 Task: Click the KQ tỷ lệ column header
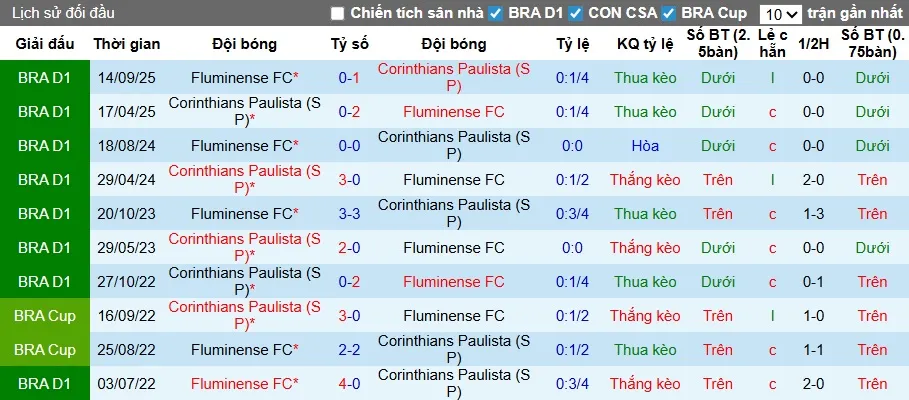click(x=645, y=44)
